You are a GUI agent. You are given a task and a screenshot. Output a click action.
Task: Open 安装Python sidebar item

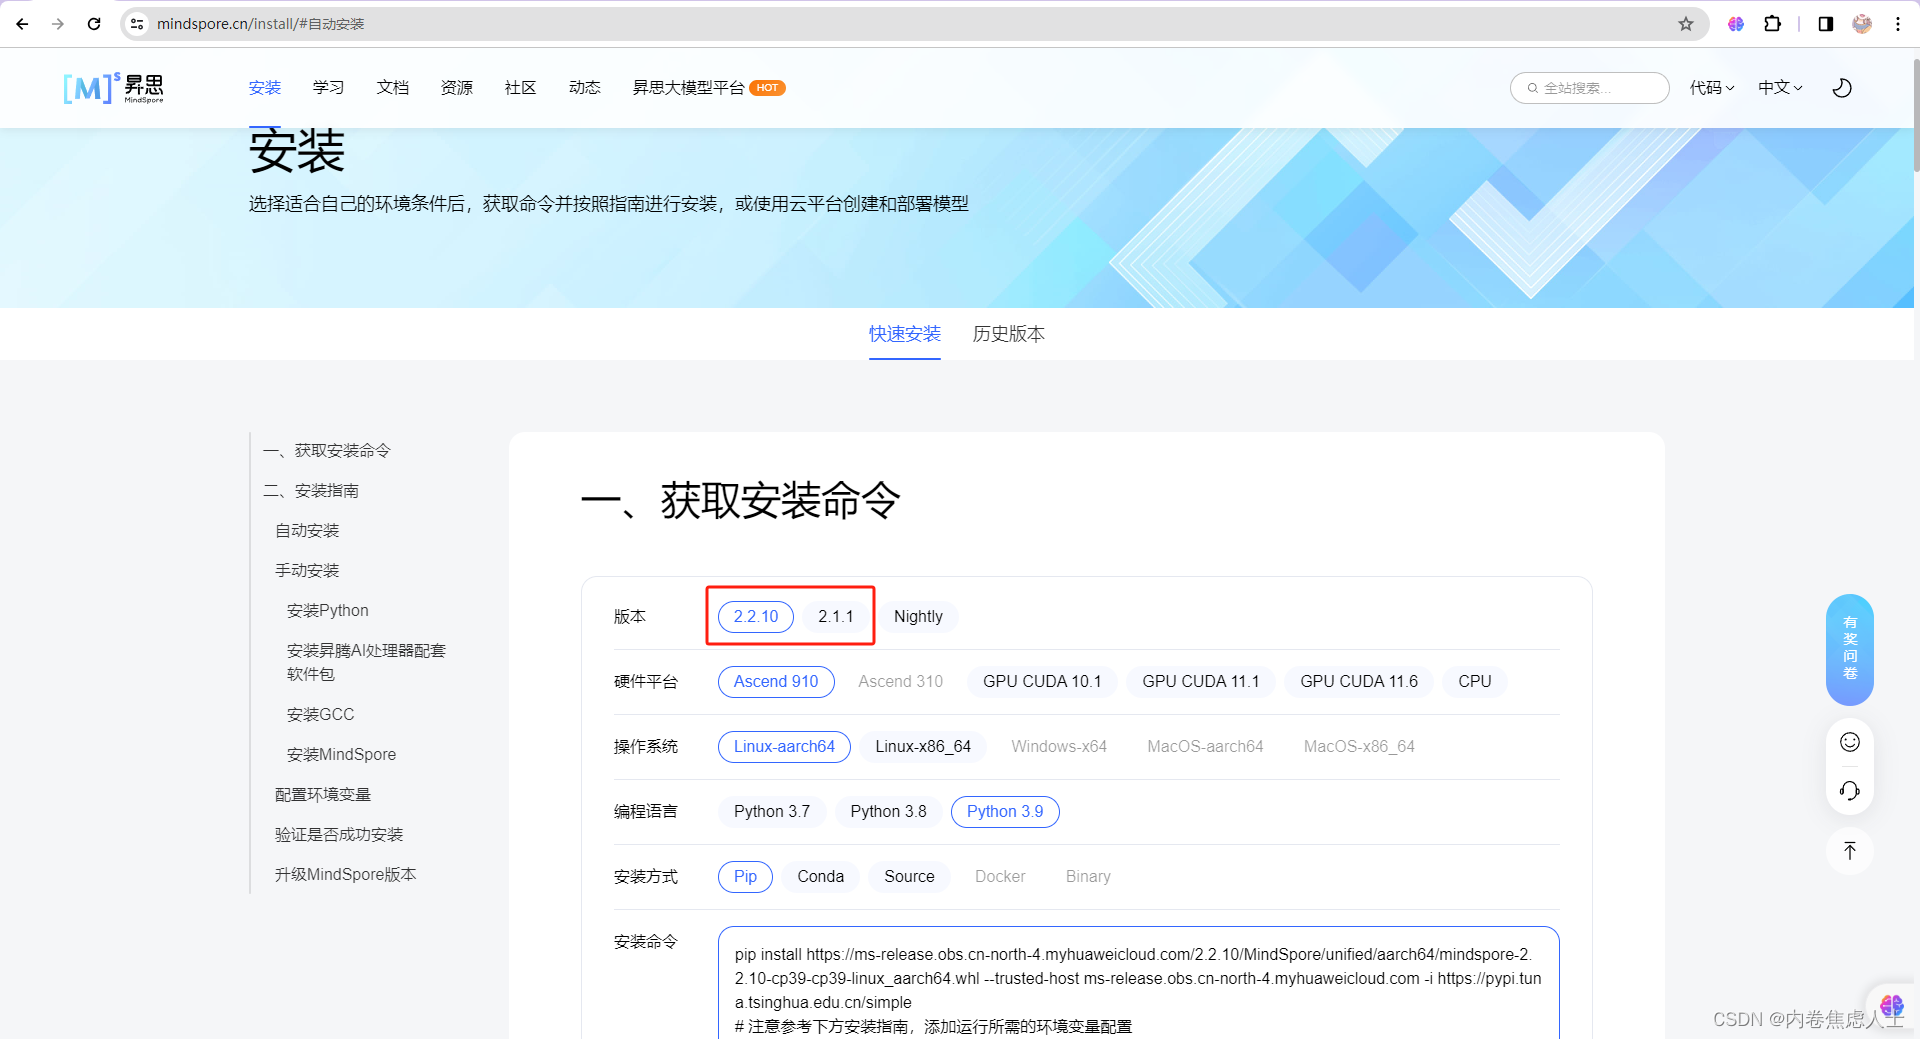click(x=327, y=611)
